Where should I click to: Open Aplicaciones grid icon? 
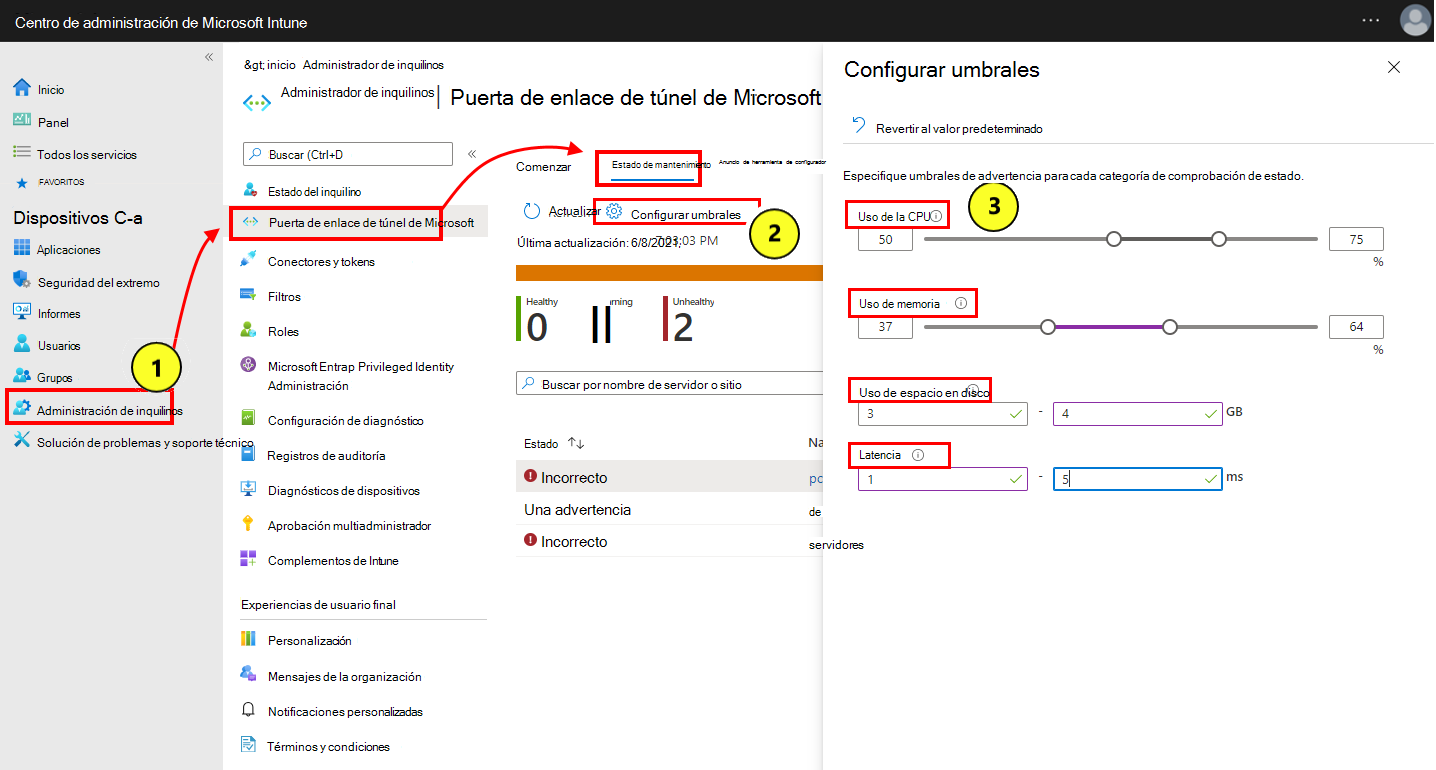[22, 249]
